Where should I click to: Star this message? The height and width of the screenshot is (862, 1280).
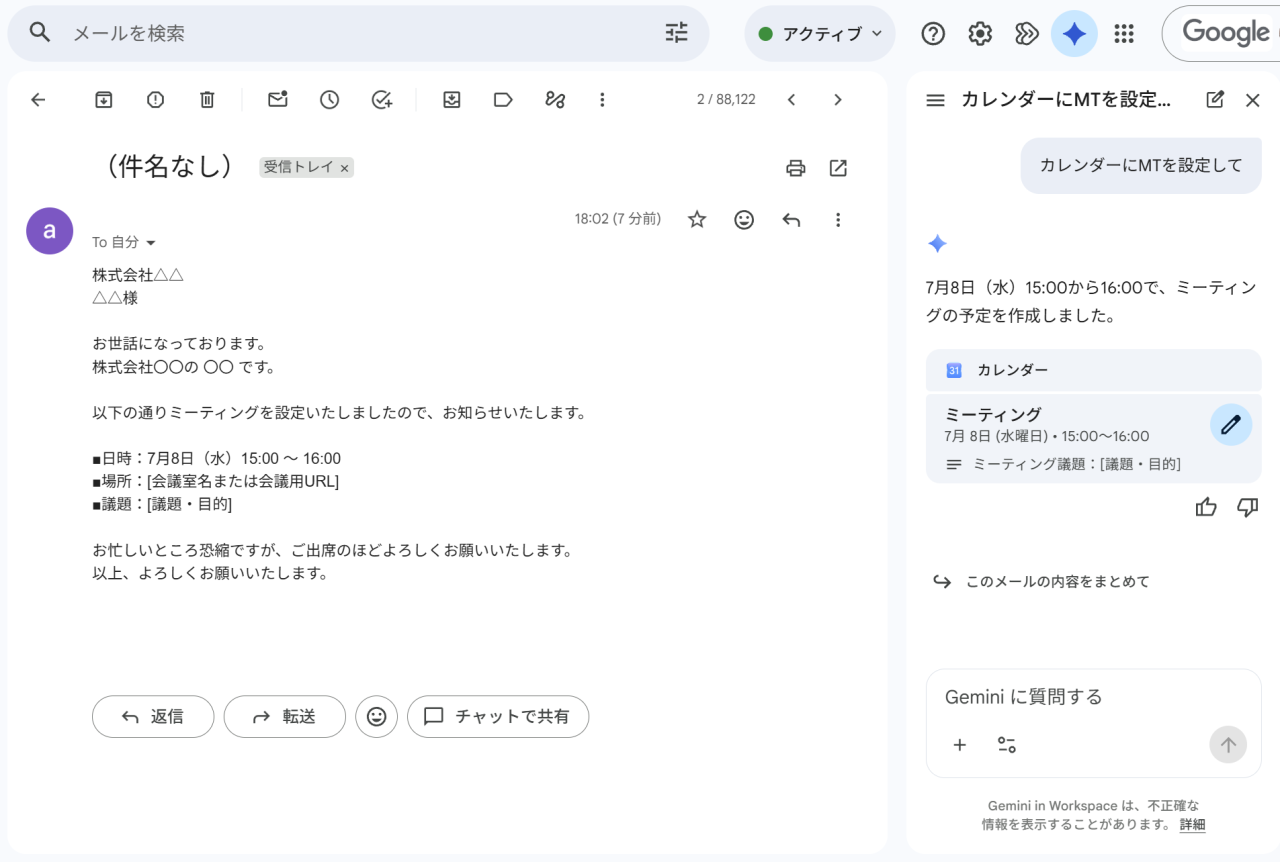point(697,219)
